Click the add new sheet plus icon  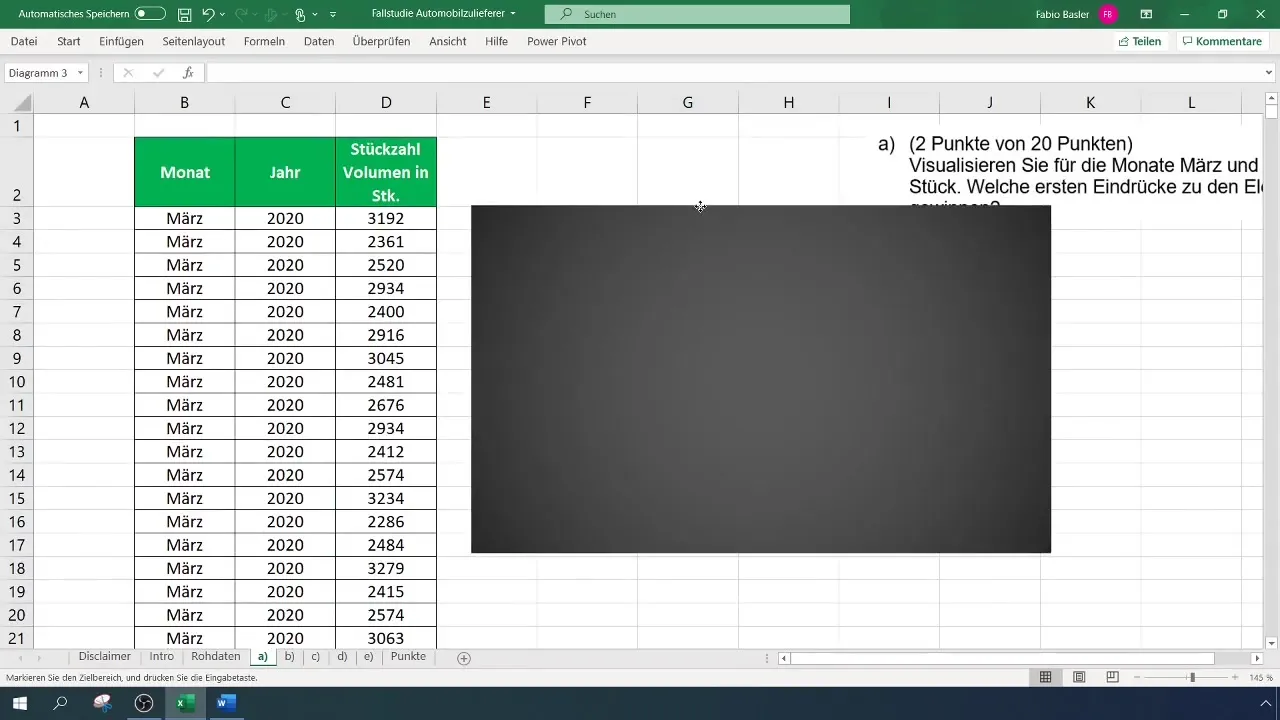[464, 658]
